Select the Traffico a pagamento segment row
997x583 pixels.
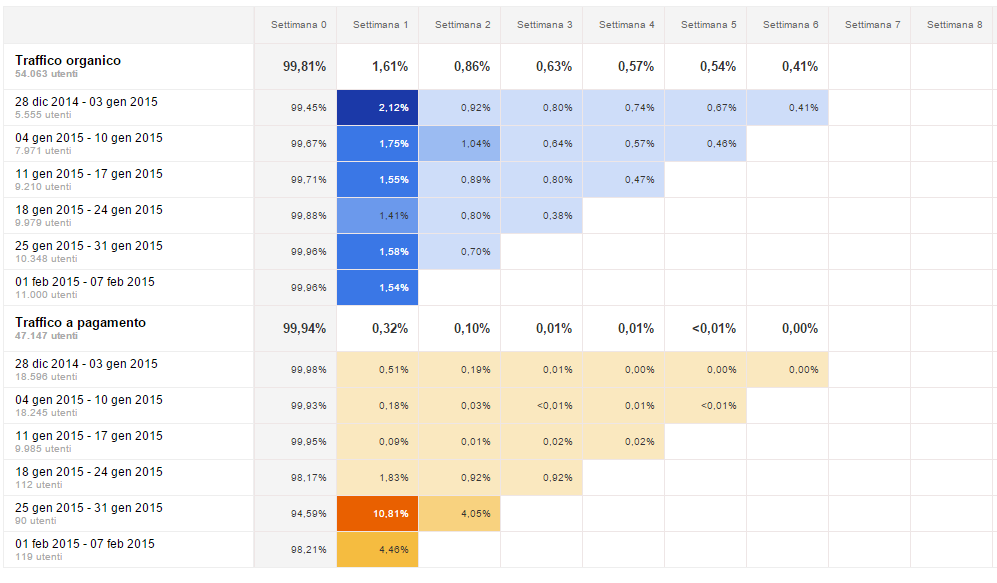(80, 323)
